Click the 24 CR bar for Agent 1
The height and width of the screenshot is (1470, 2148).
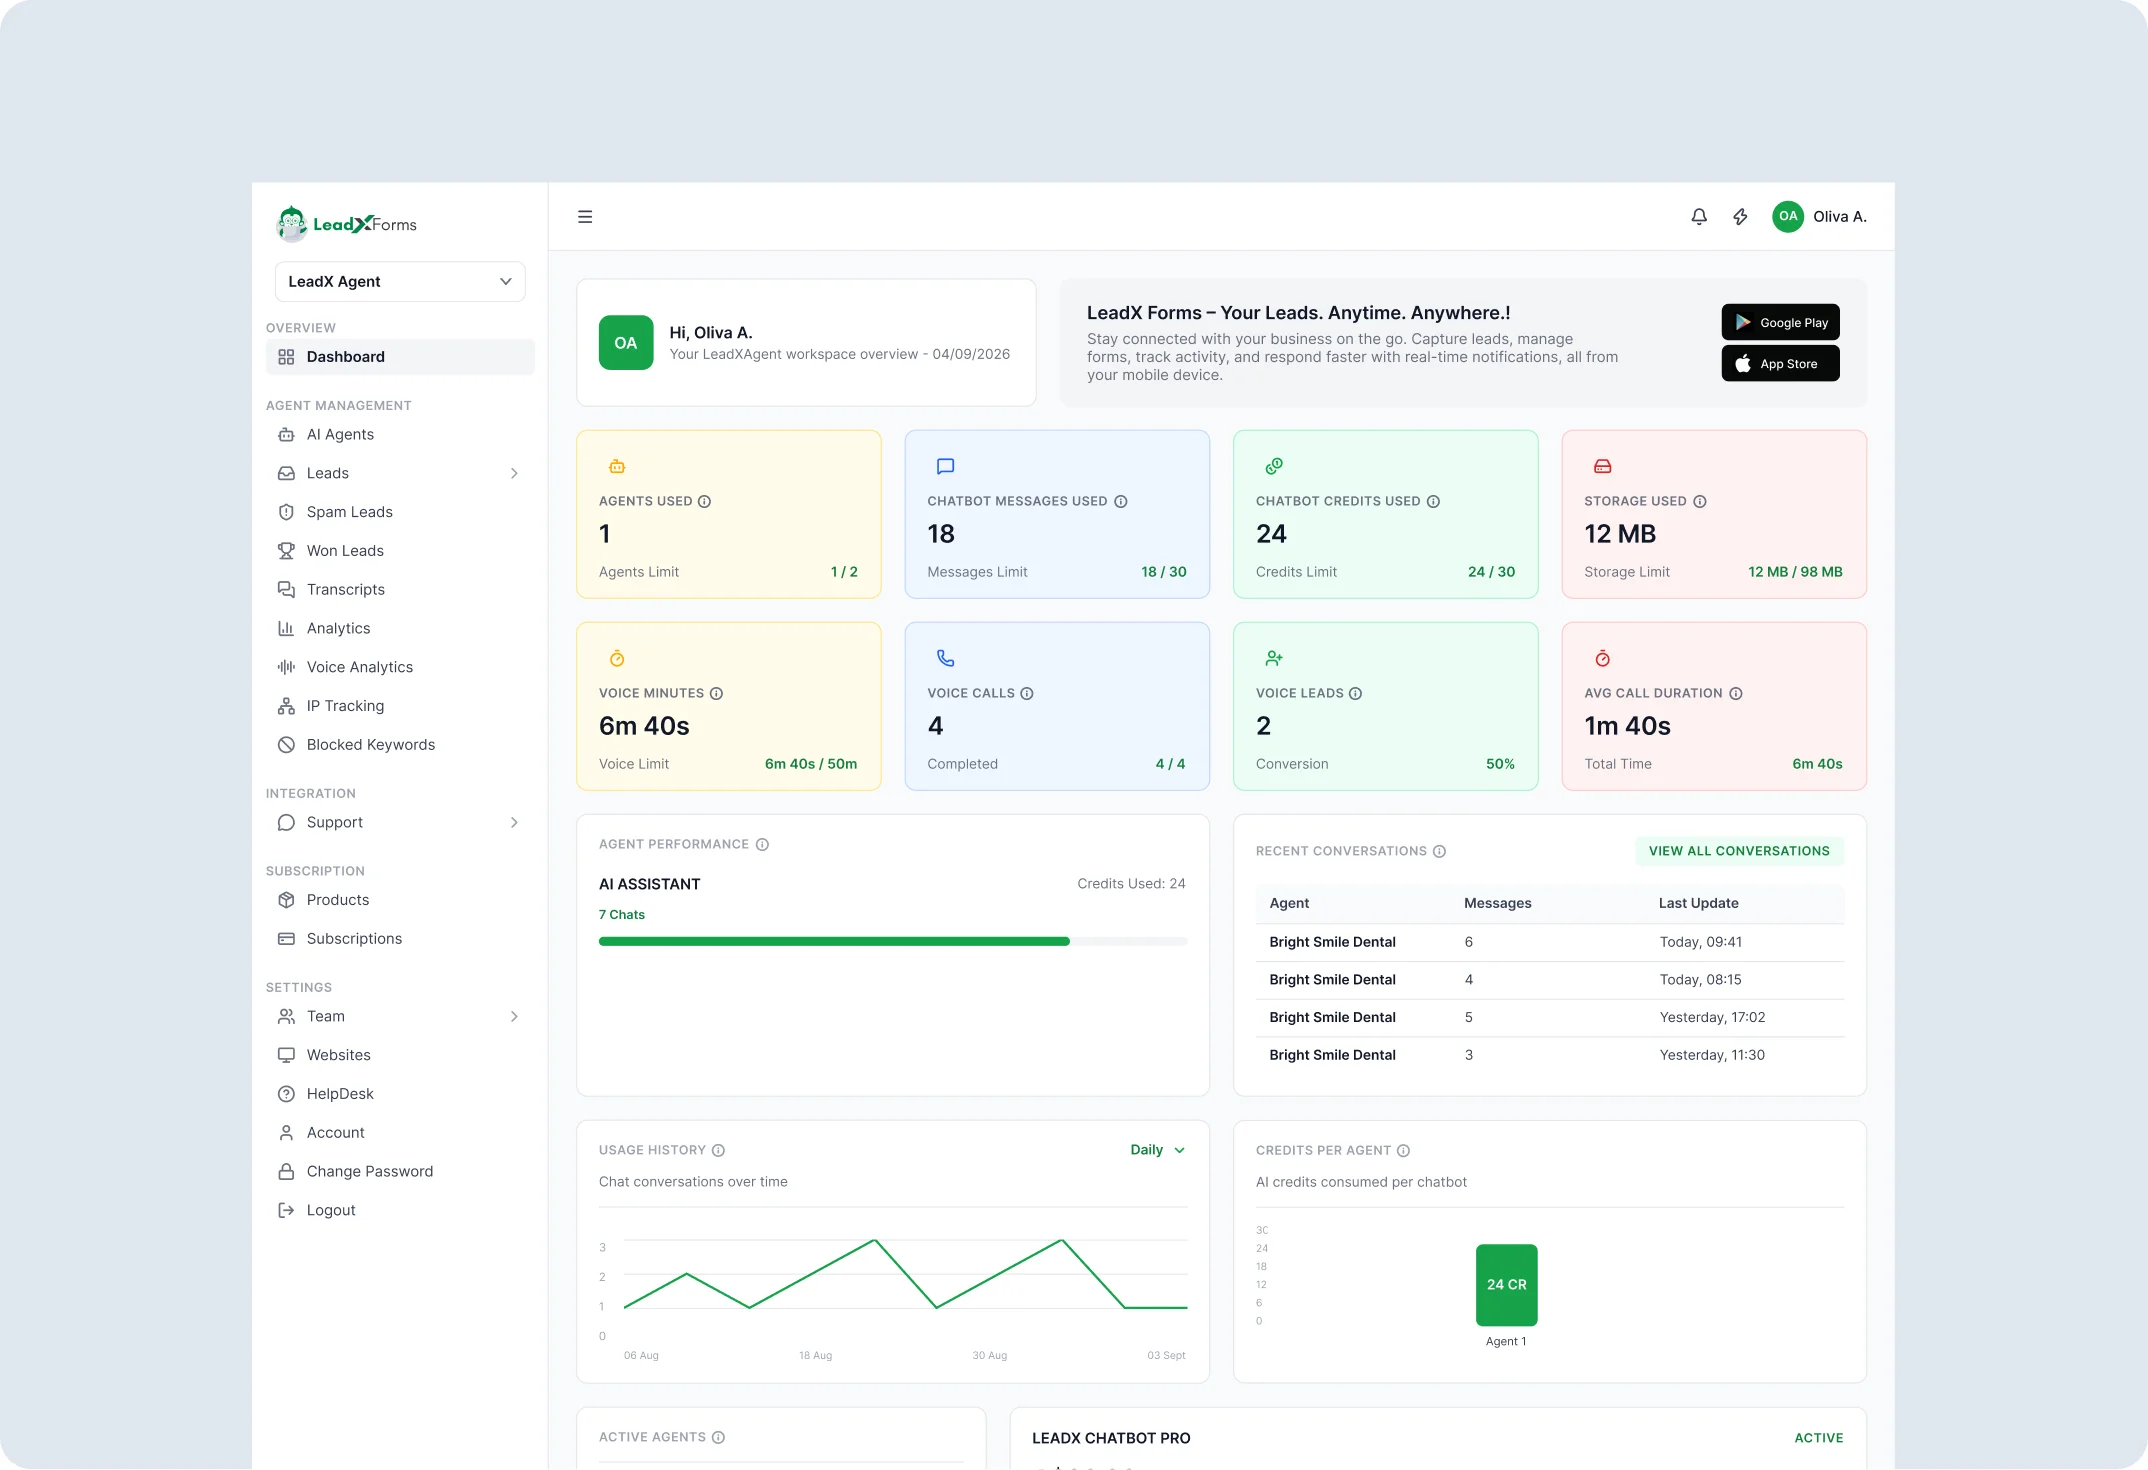pos(1506,1285)
